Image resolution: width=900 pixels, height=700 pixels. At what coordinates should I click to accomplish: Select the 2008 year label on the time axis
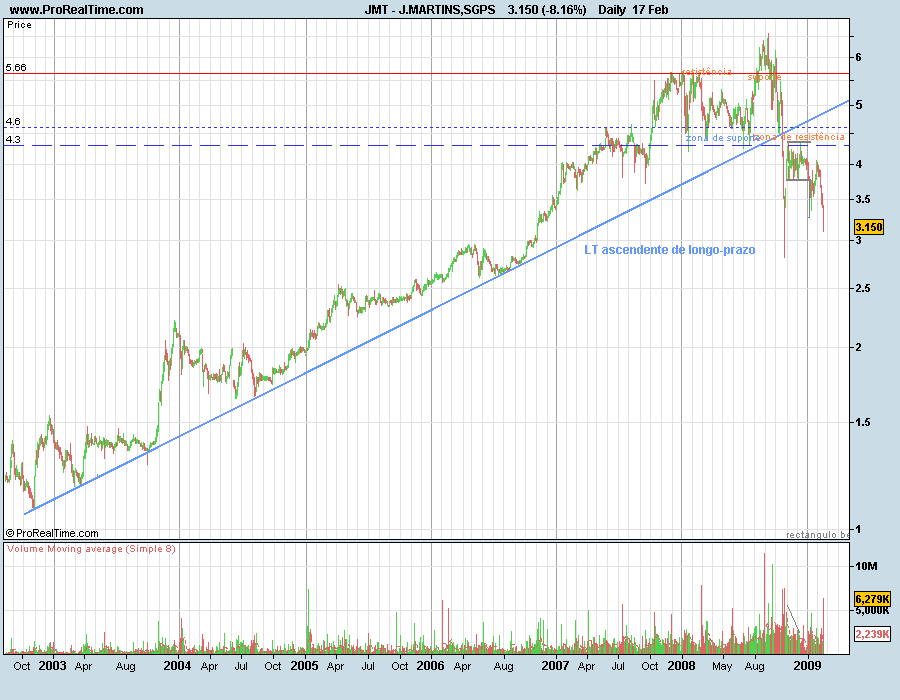click(x=681, y=666)
